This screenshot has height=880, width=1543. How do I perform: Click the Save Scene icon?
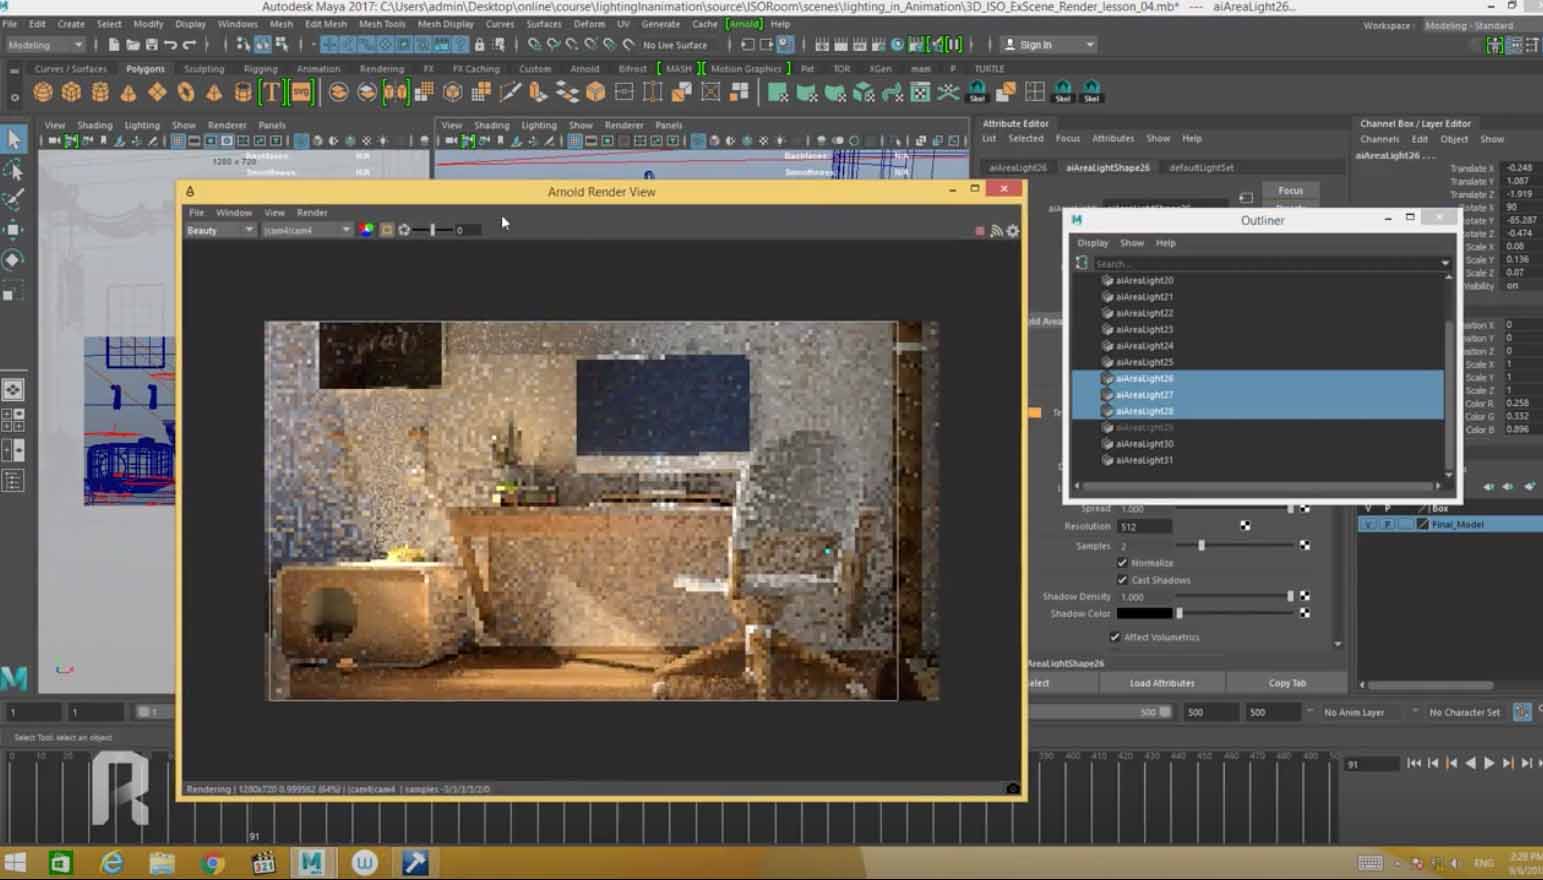click(x=152, y=45)
